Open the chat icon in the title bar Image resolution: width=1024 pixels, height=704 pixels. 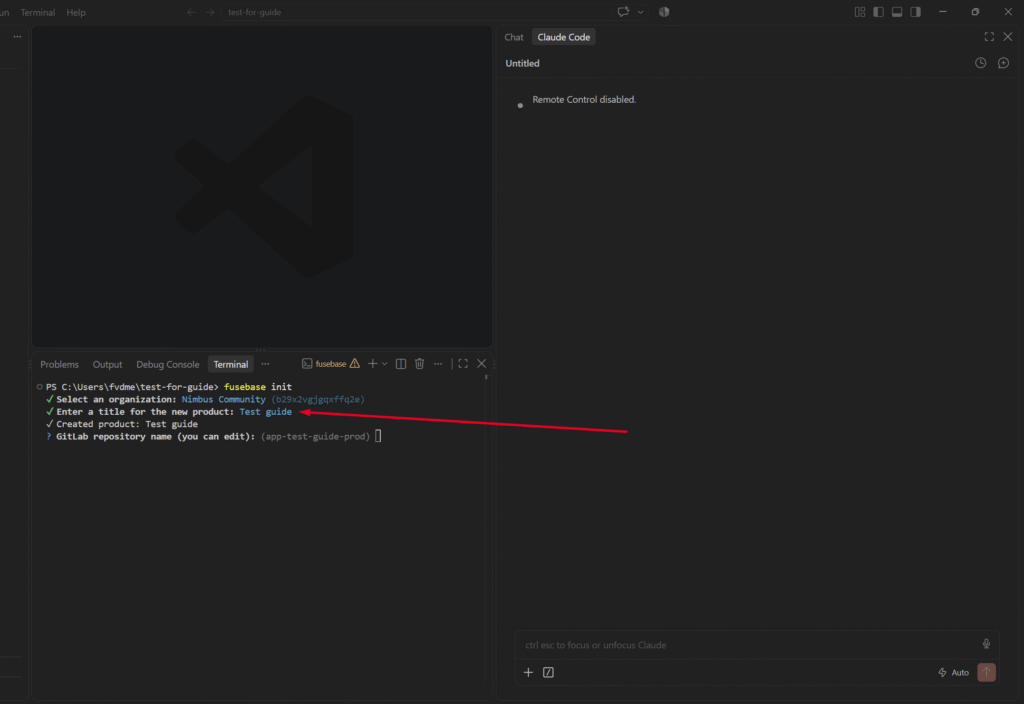coord(623,12)
